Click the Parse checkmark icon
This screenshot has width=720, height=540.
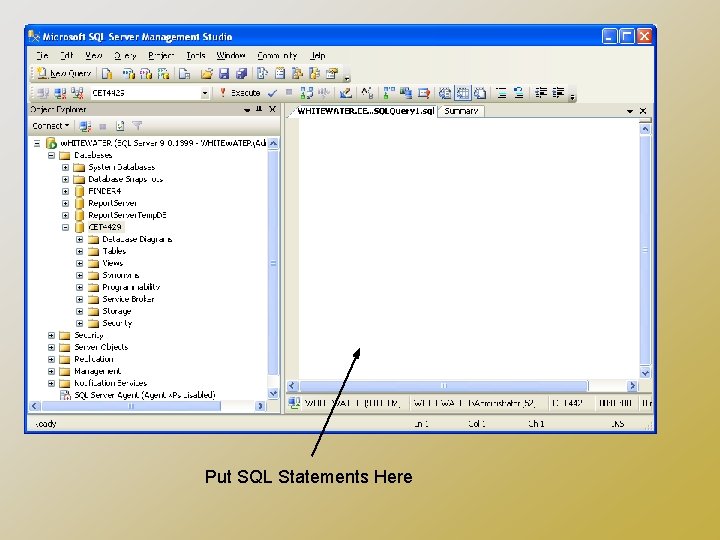(272, 93)
